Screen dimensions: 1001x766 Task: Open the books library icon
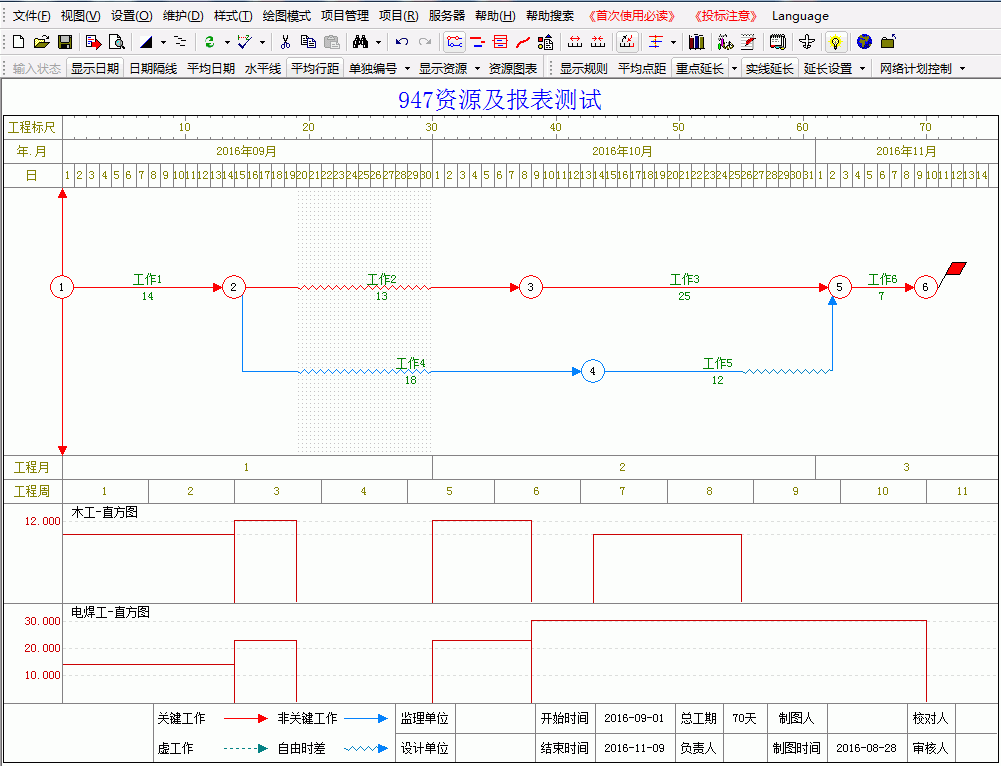click(696, 42)
